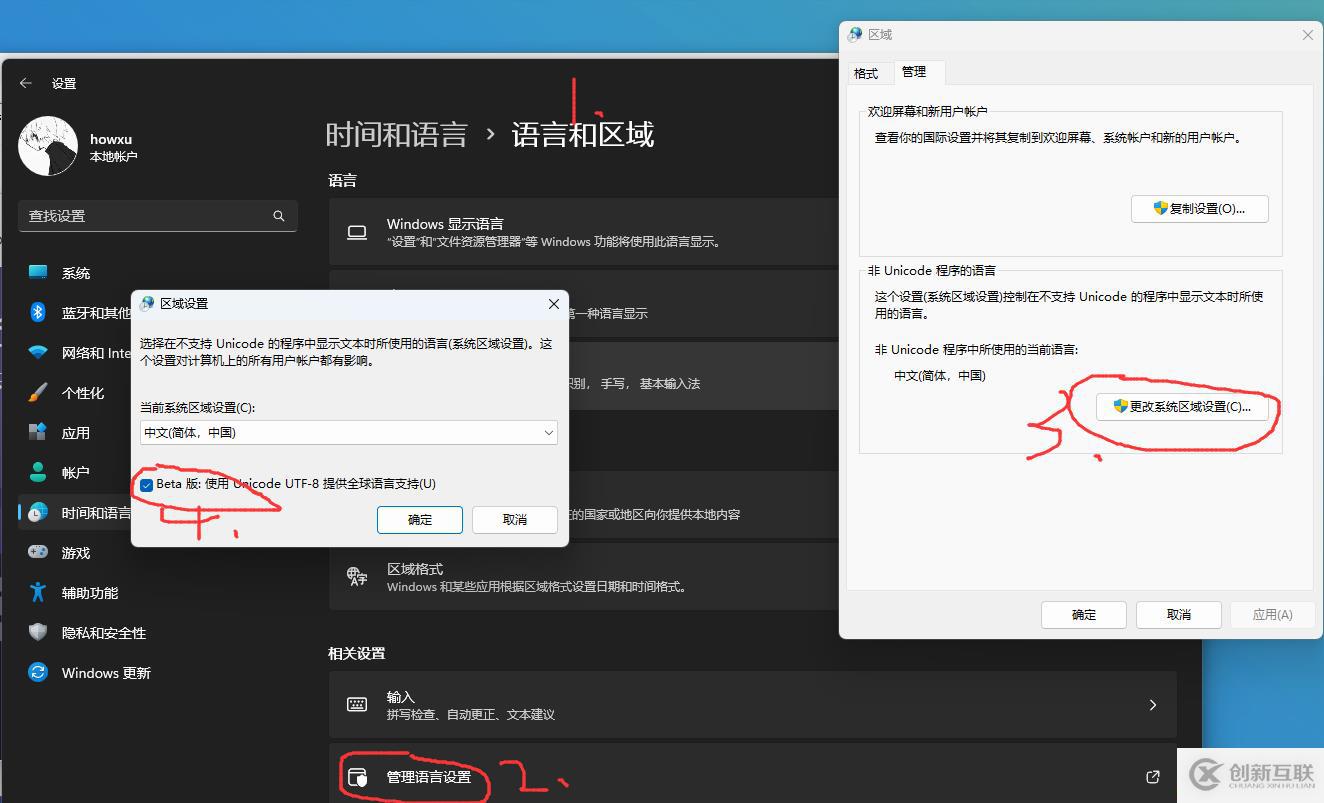Click 取消 in 区域设置 dialog

(514, 519)
